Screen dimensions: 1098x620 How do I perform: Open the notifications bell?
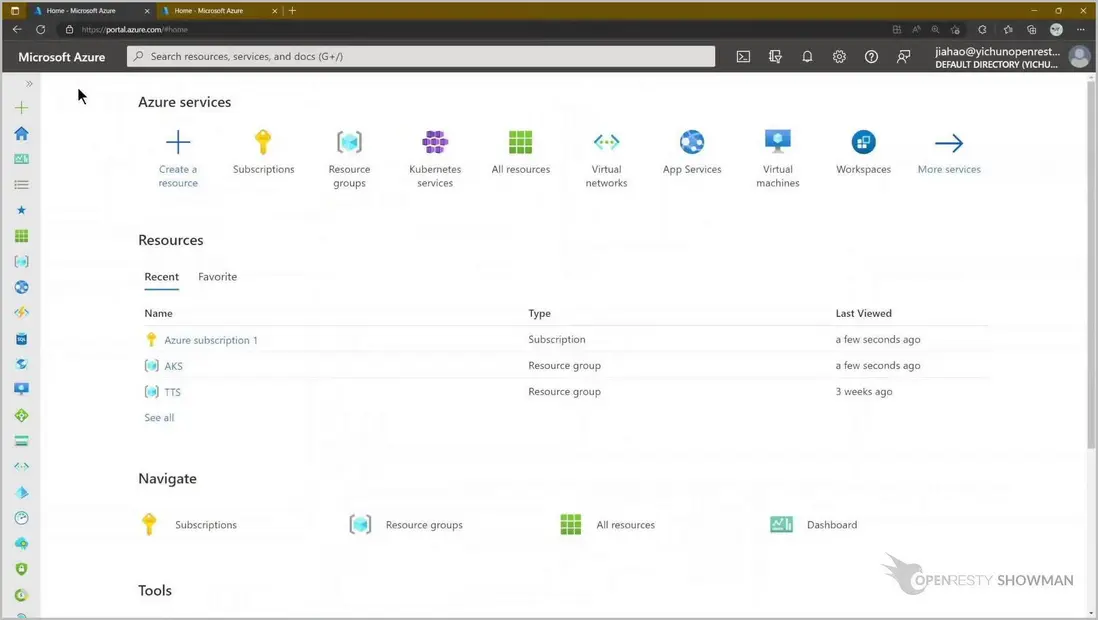[x=807, y=57]
